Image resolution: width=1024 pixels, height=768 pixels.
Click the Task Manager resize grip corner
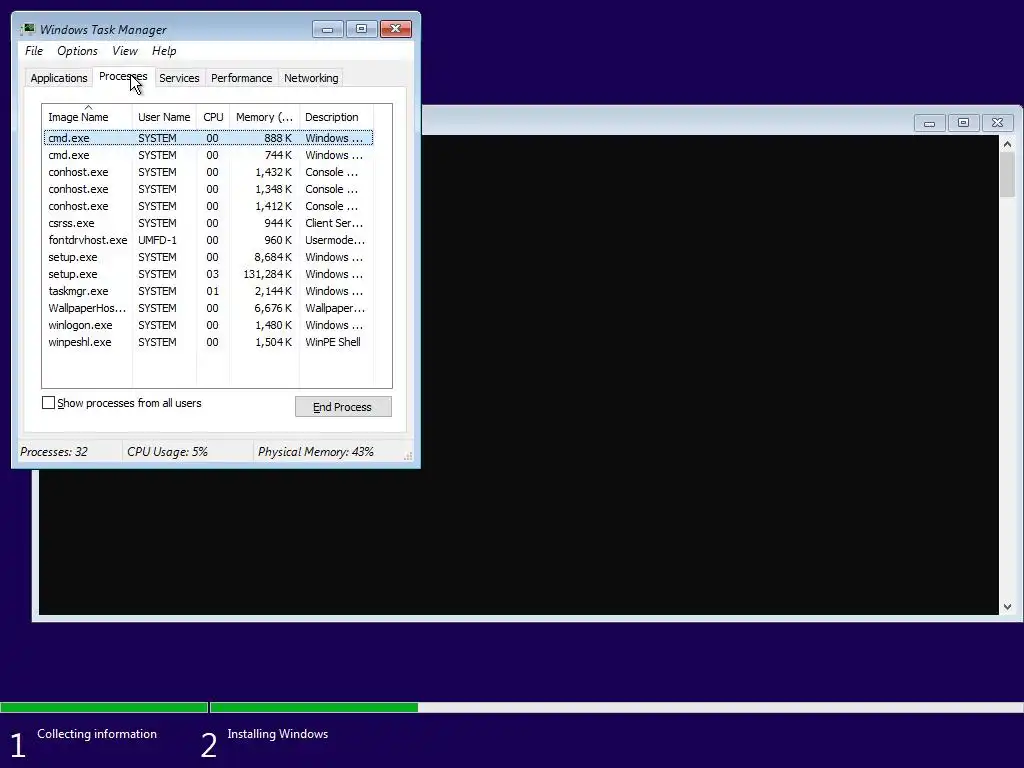click(408, 456)
